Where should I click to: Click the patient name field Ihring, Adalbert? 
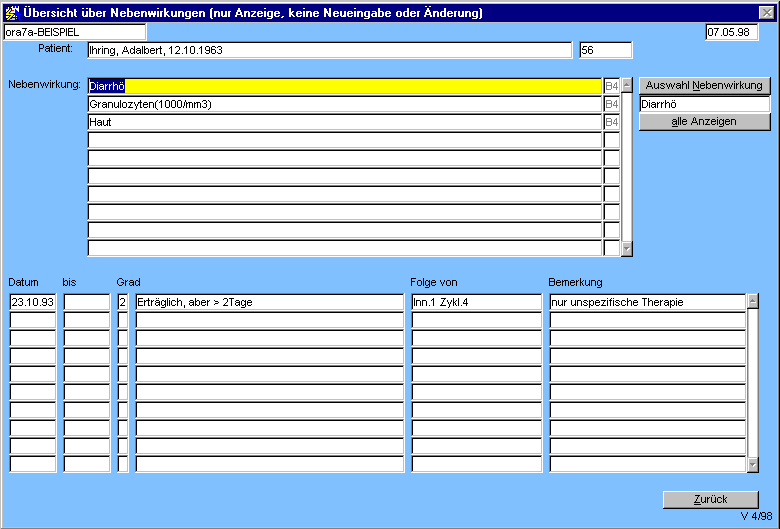point(329,50)
